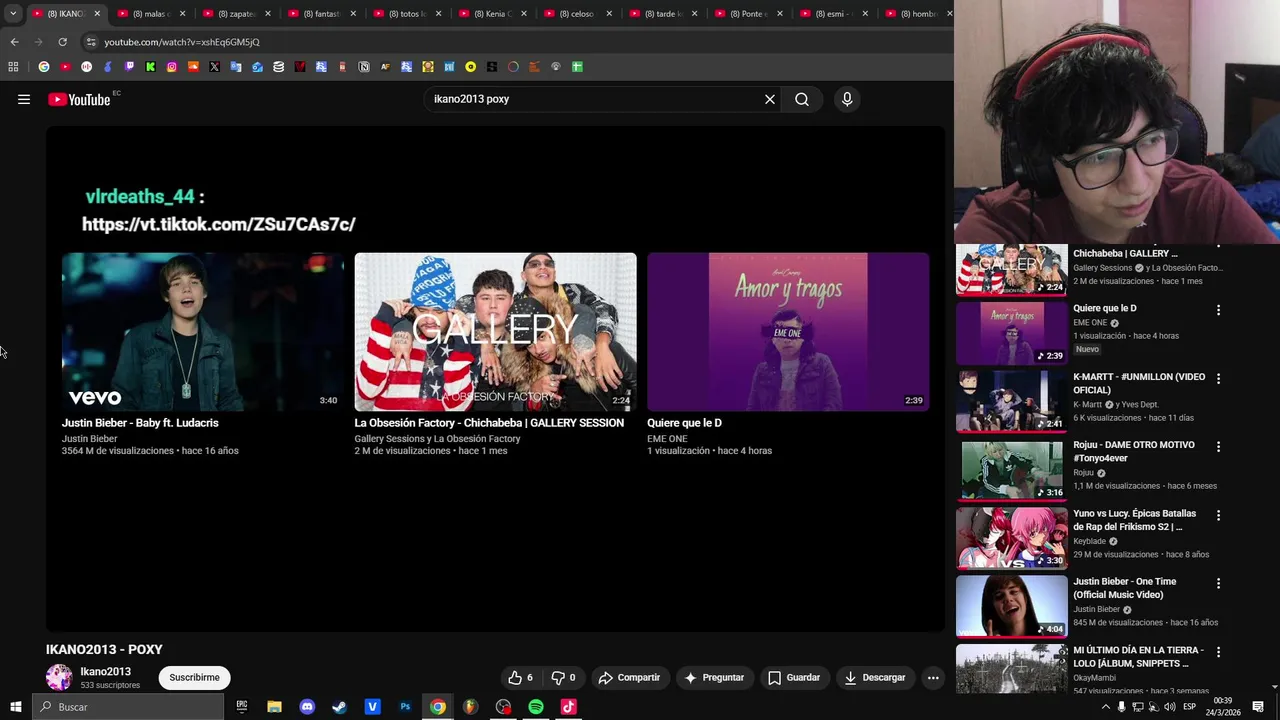The width and height of the screenshot is (1280, 720).
Task: Submit search with the magnifier icon
Action: tap(802, 99)
